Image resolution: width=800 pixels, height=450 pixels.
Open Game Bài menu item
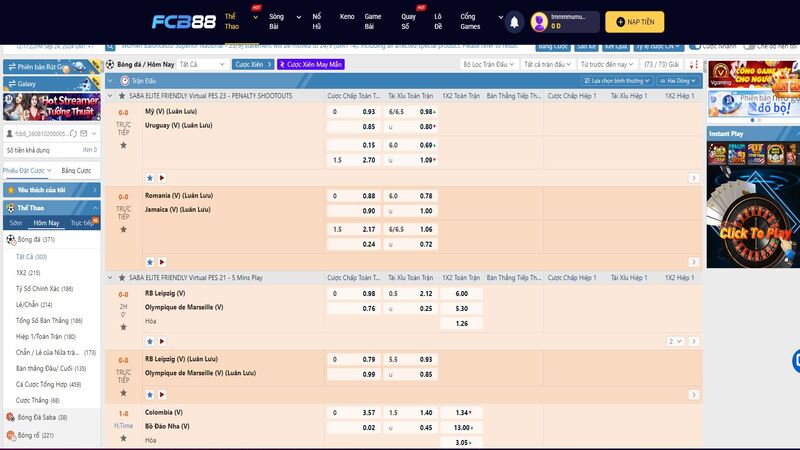[x=372, y=21]
